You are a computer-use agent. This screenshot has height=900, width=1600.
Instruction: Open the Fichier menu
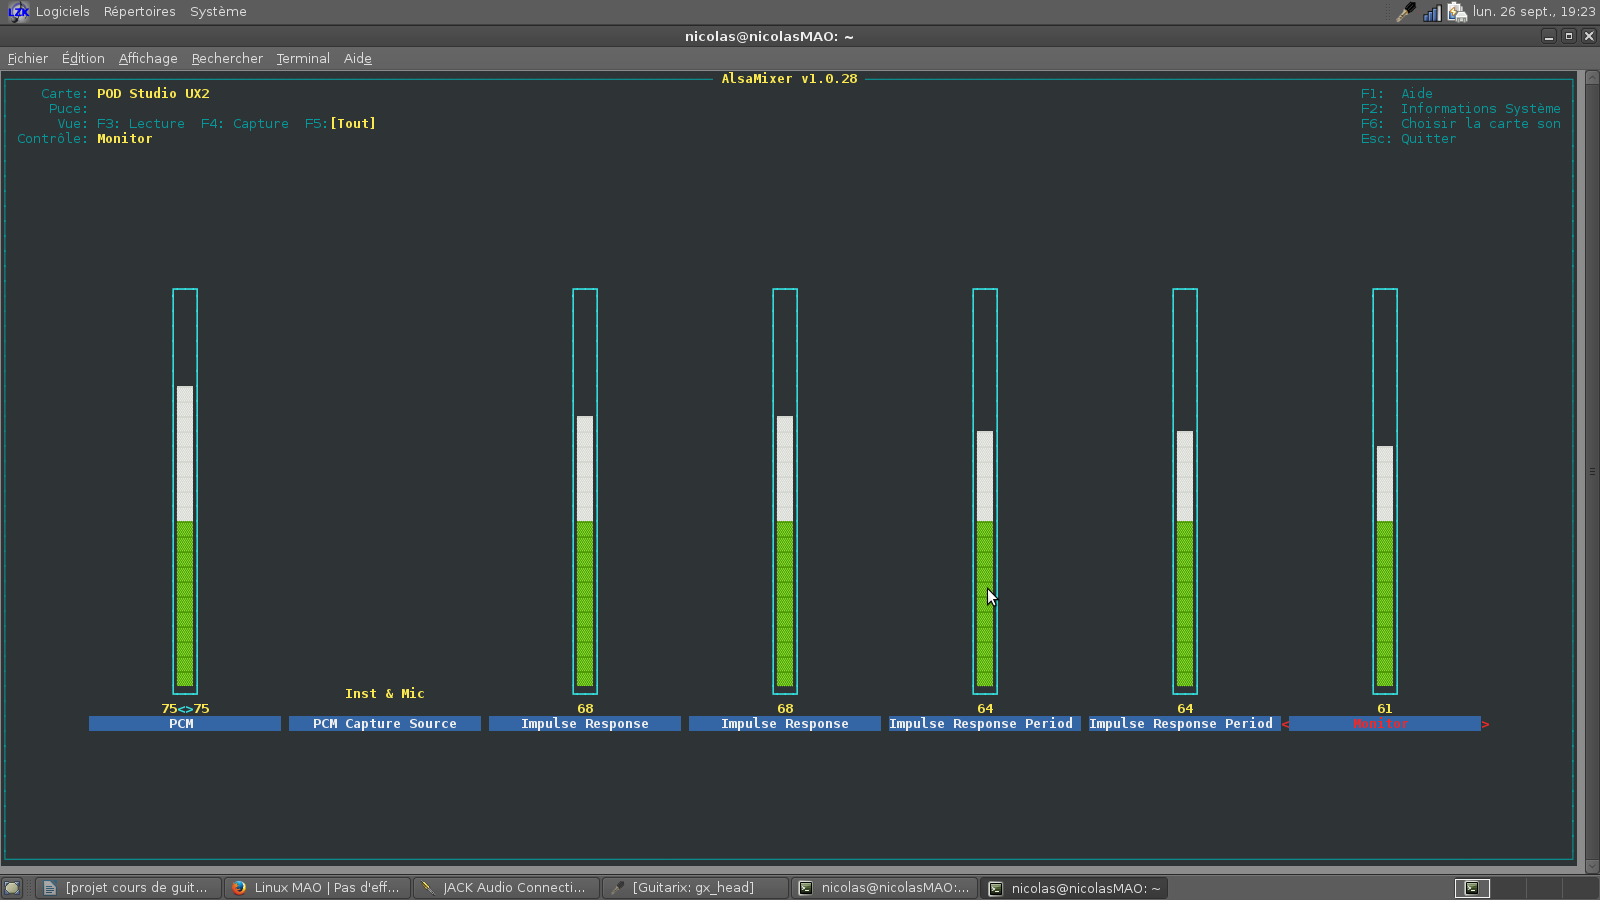(x=28, y=59)
